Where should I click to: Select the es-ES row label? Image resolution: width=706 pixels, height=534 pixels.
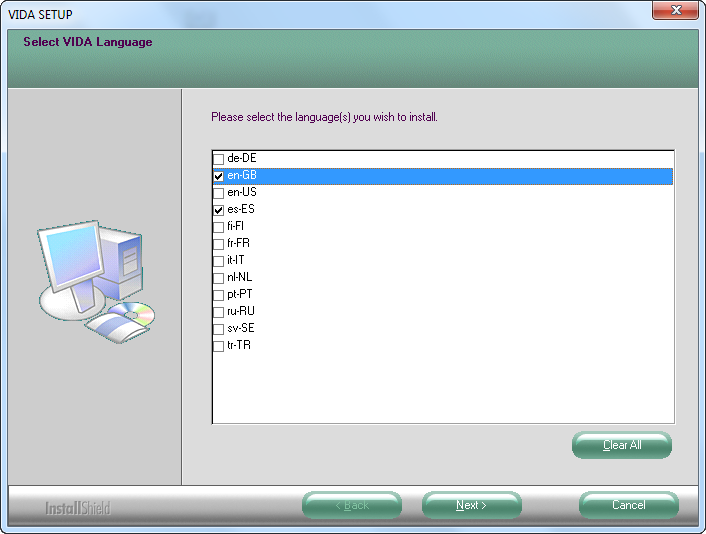click(x=241, y=209)
